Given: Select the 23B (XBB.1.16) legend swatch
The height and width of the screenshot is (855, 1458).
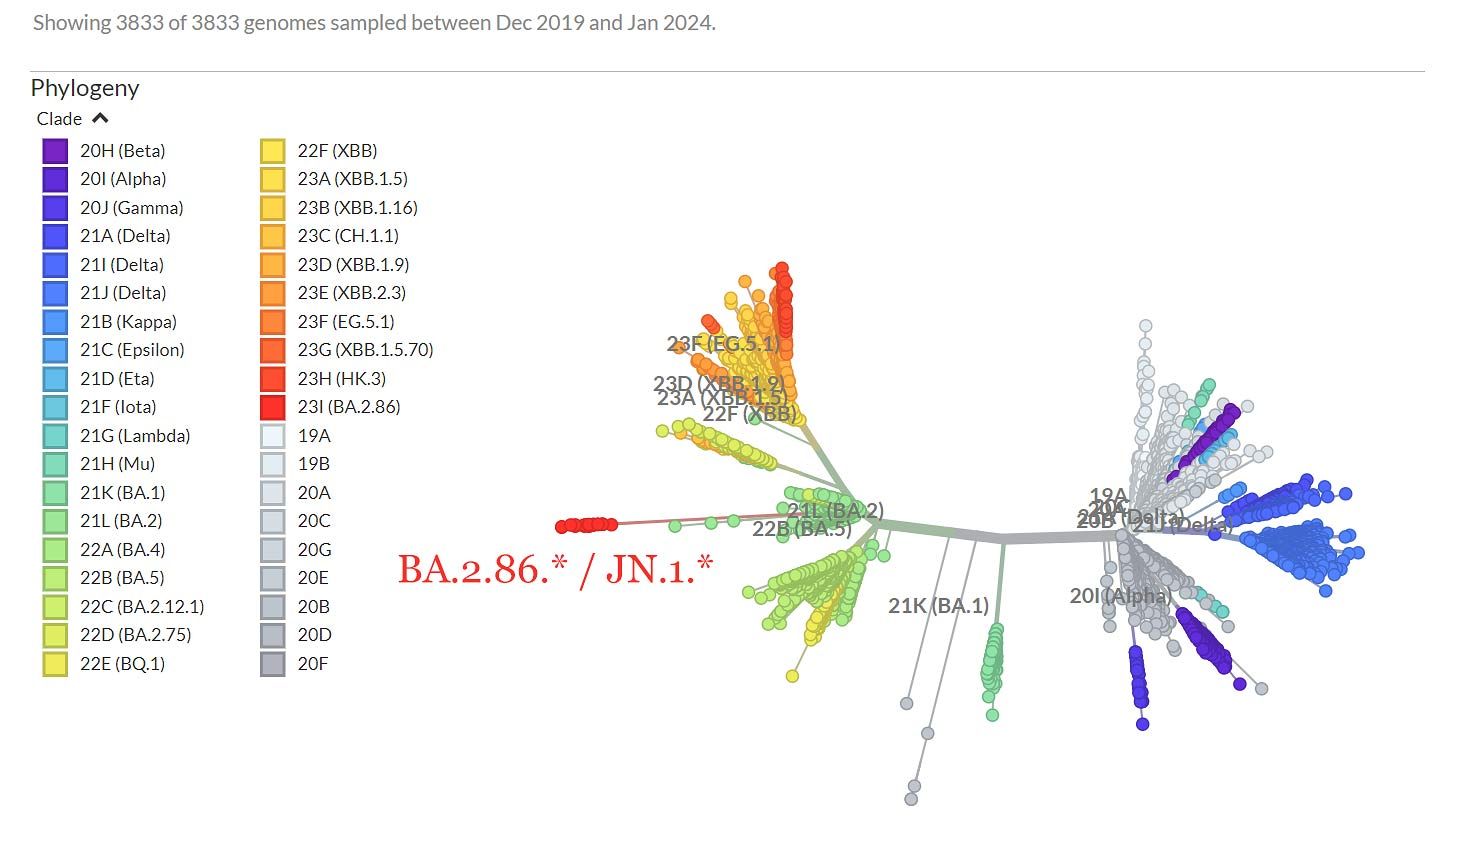Looking at the screenshot, I should (273, 208).
